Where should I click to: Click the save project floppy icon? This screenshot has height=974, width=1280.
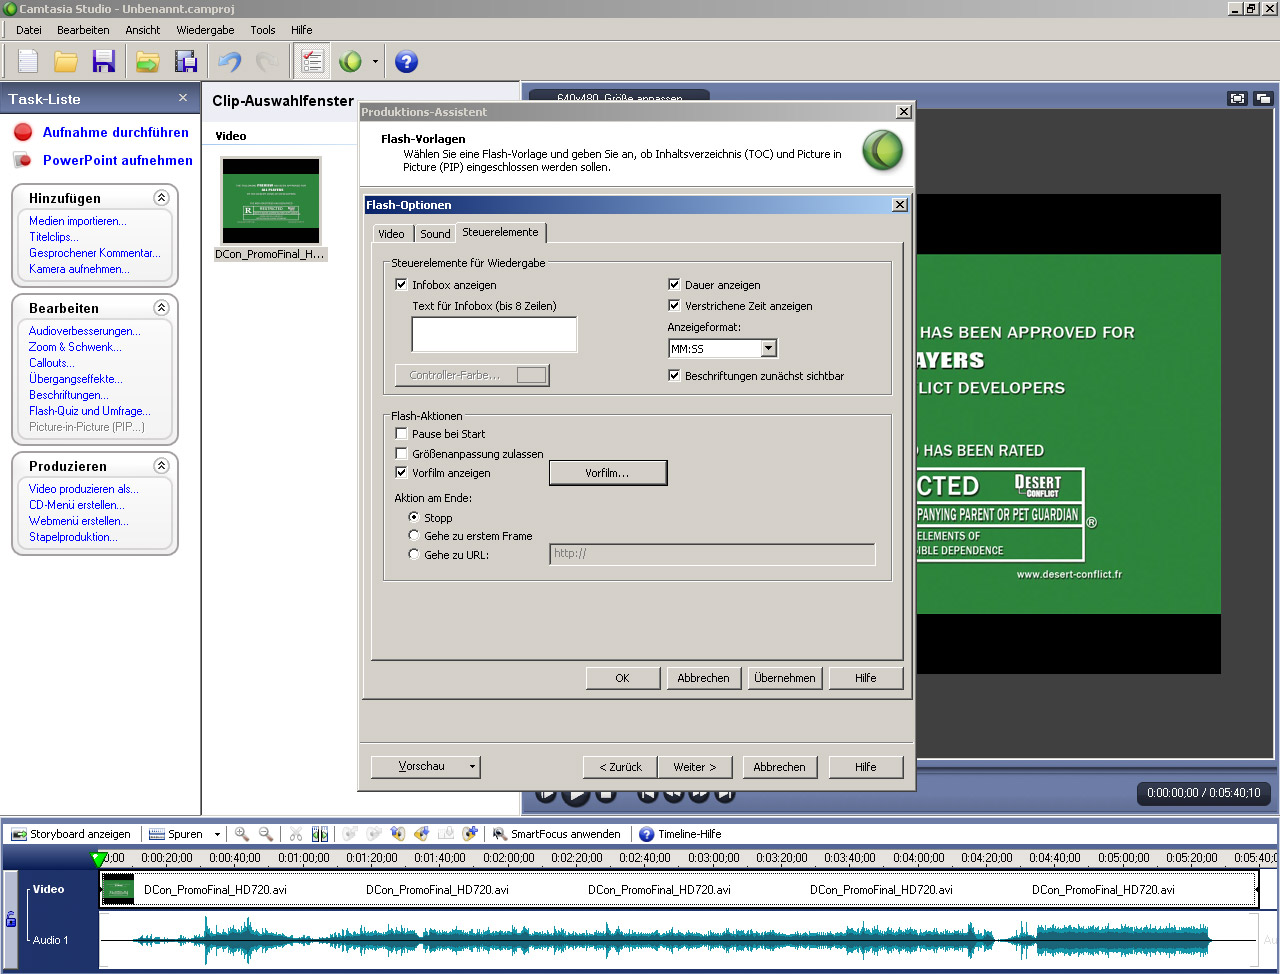(x=104, y=62)
